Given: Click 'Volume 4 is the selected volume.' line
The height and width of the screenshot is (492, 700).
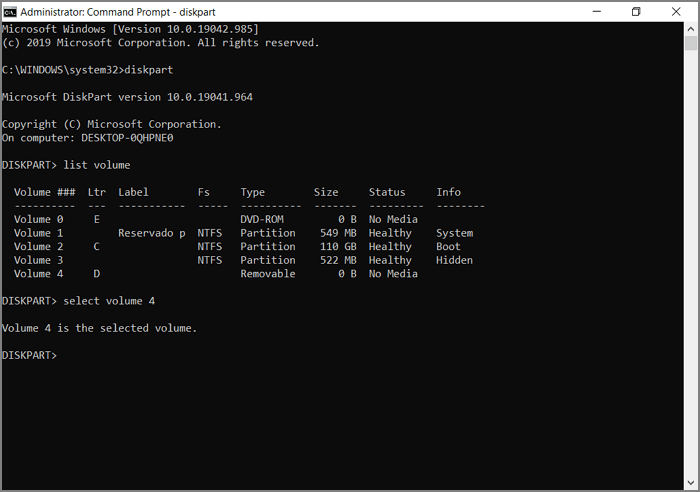Looking at the screenshot, I should click(99, 328).
